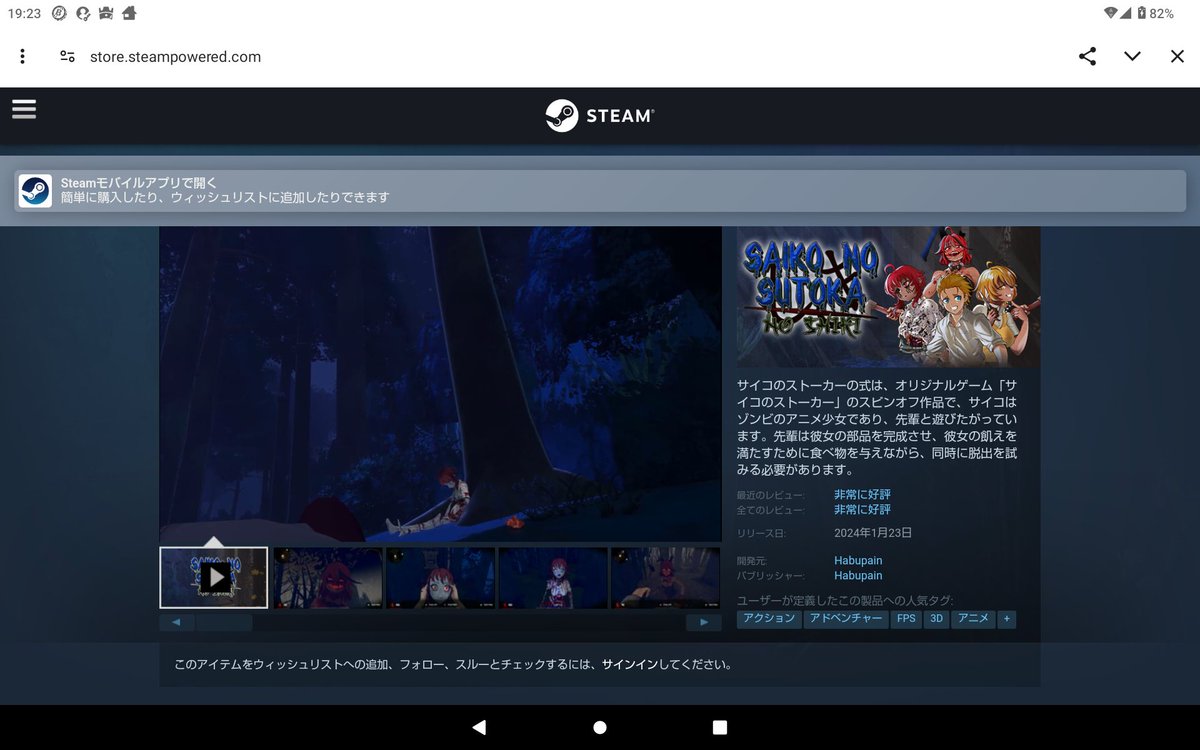
Task: Select the アドベンチャー tag
Action: [x=846, y=619]
